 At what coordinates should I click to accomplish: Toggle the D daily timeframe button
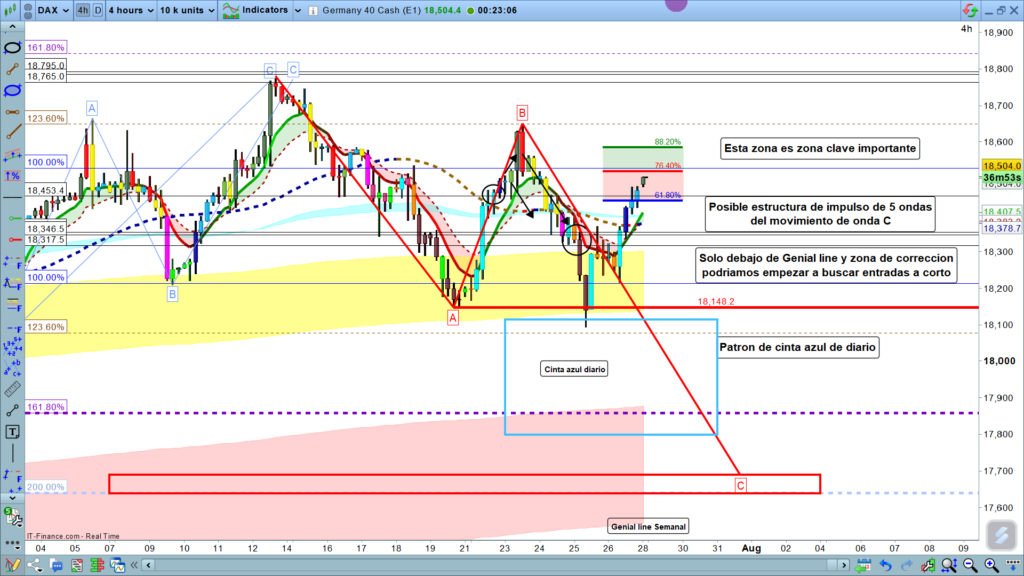(x=97, y=11)
